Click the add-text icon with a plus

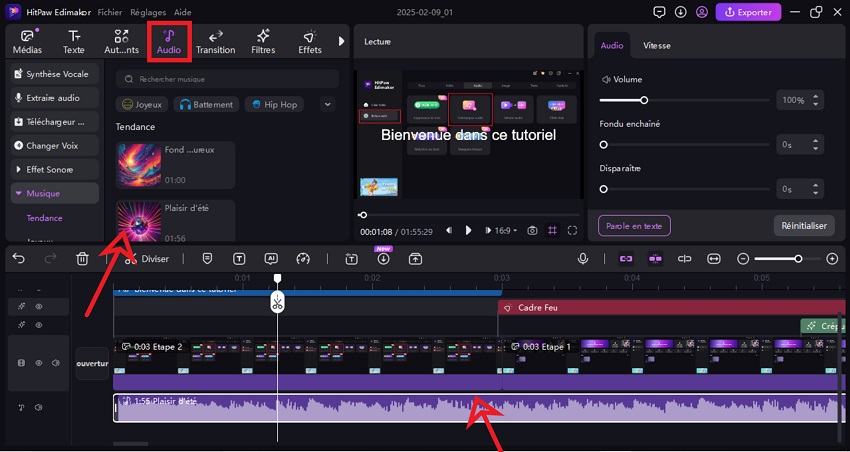(x=351, y=259)
